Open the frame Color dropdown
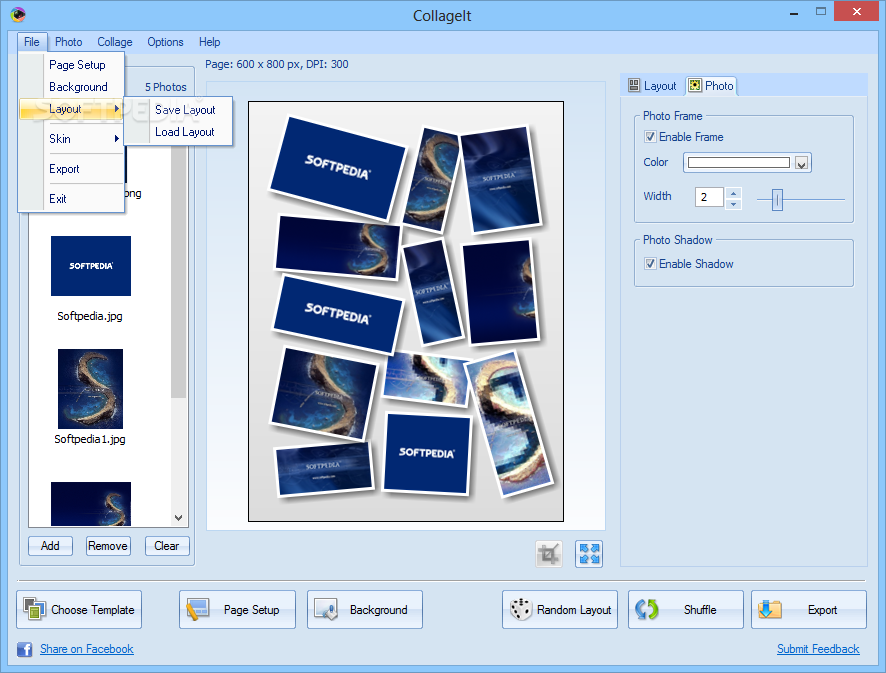Viewport: 886px width, 673px height. click(x=801, y=163)
